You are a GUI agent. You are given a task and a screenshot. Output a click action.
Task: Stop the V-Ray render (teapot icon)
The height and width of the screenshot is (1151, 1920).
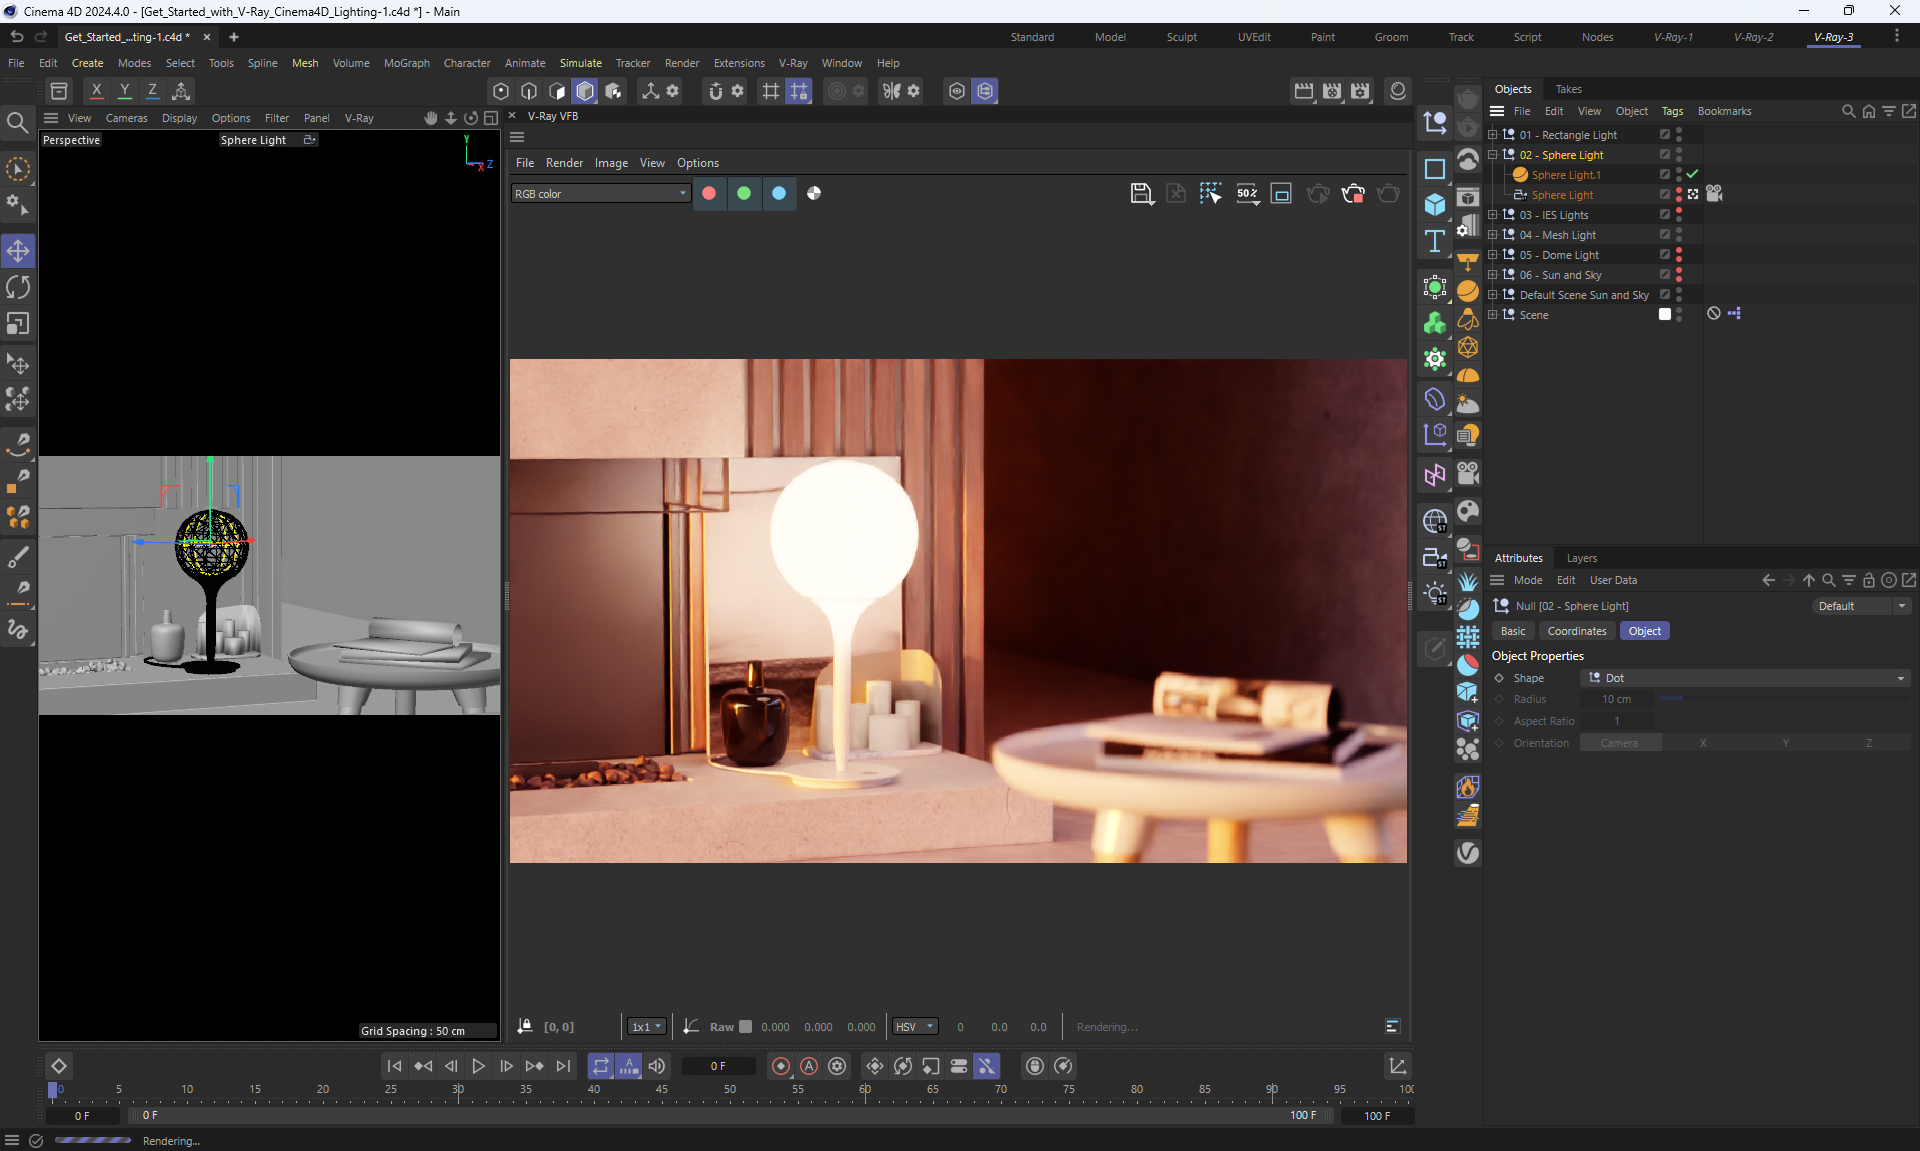(x=1353, y=194)
